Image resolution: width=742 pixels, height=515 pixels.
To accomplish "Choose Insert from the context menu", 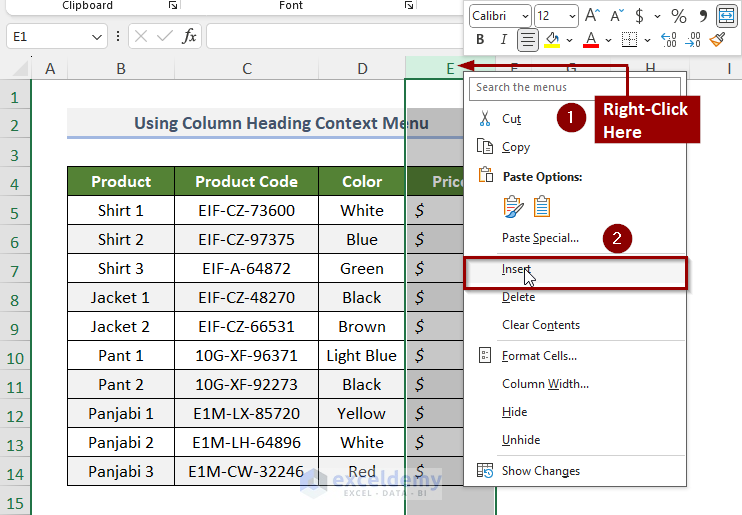I will click(516, 269).
